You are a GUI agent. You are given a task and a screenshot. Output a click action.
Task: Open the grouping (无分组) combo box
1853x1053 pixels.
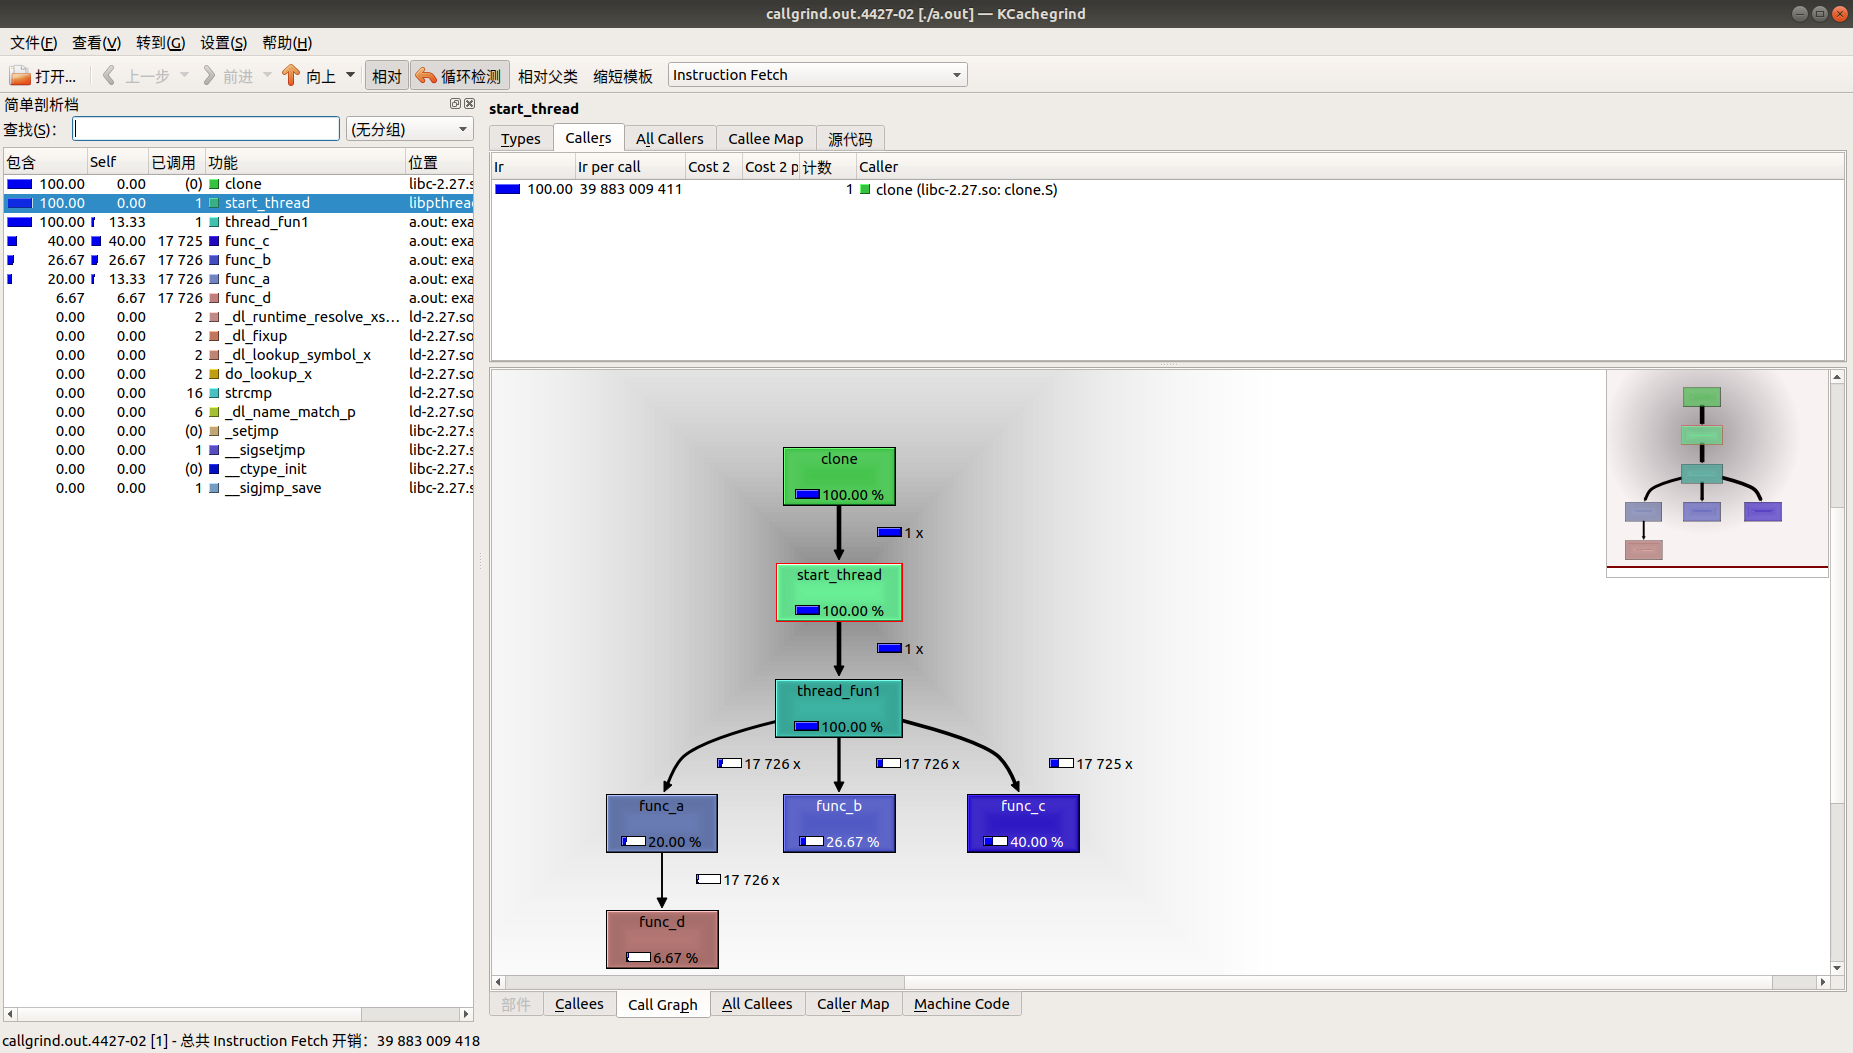pyautogui.click(x=409, y=129)
